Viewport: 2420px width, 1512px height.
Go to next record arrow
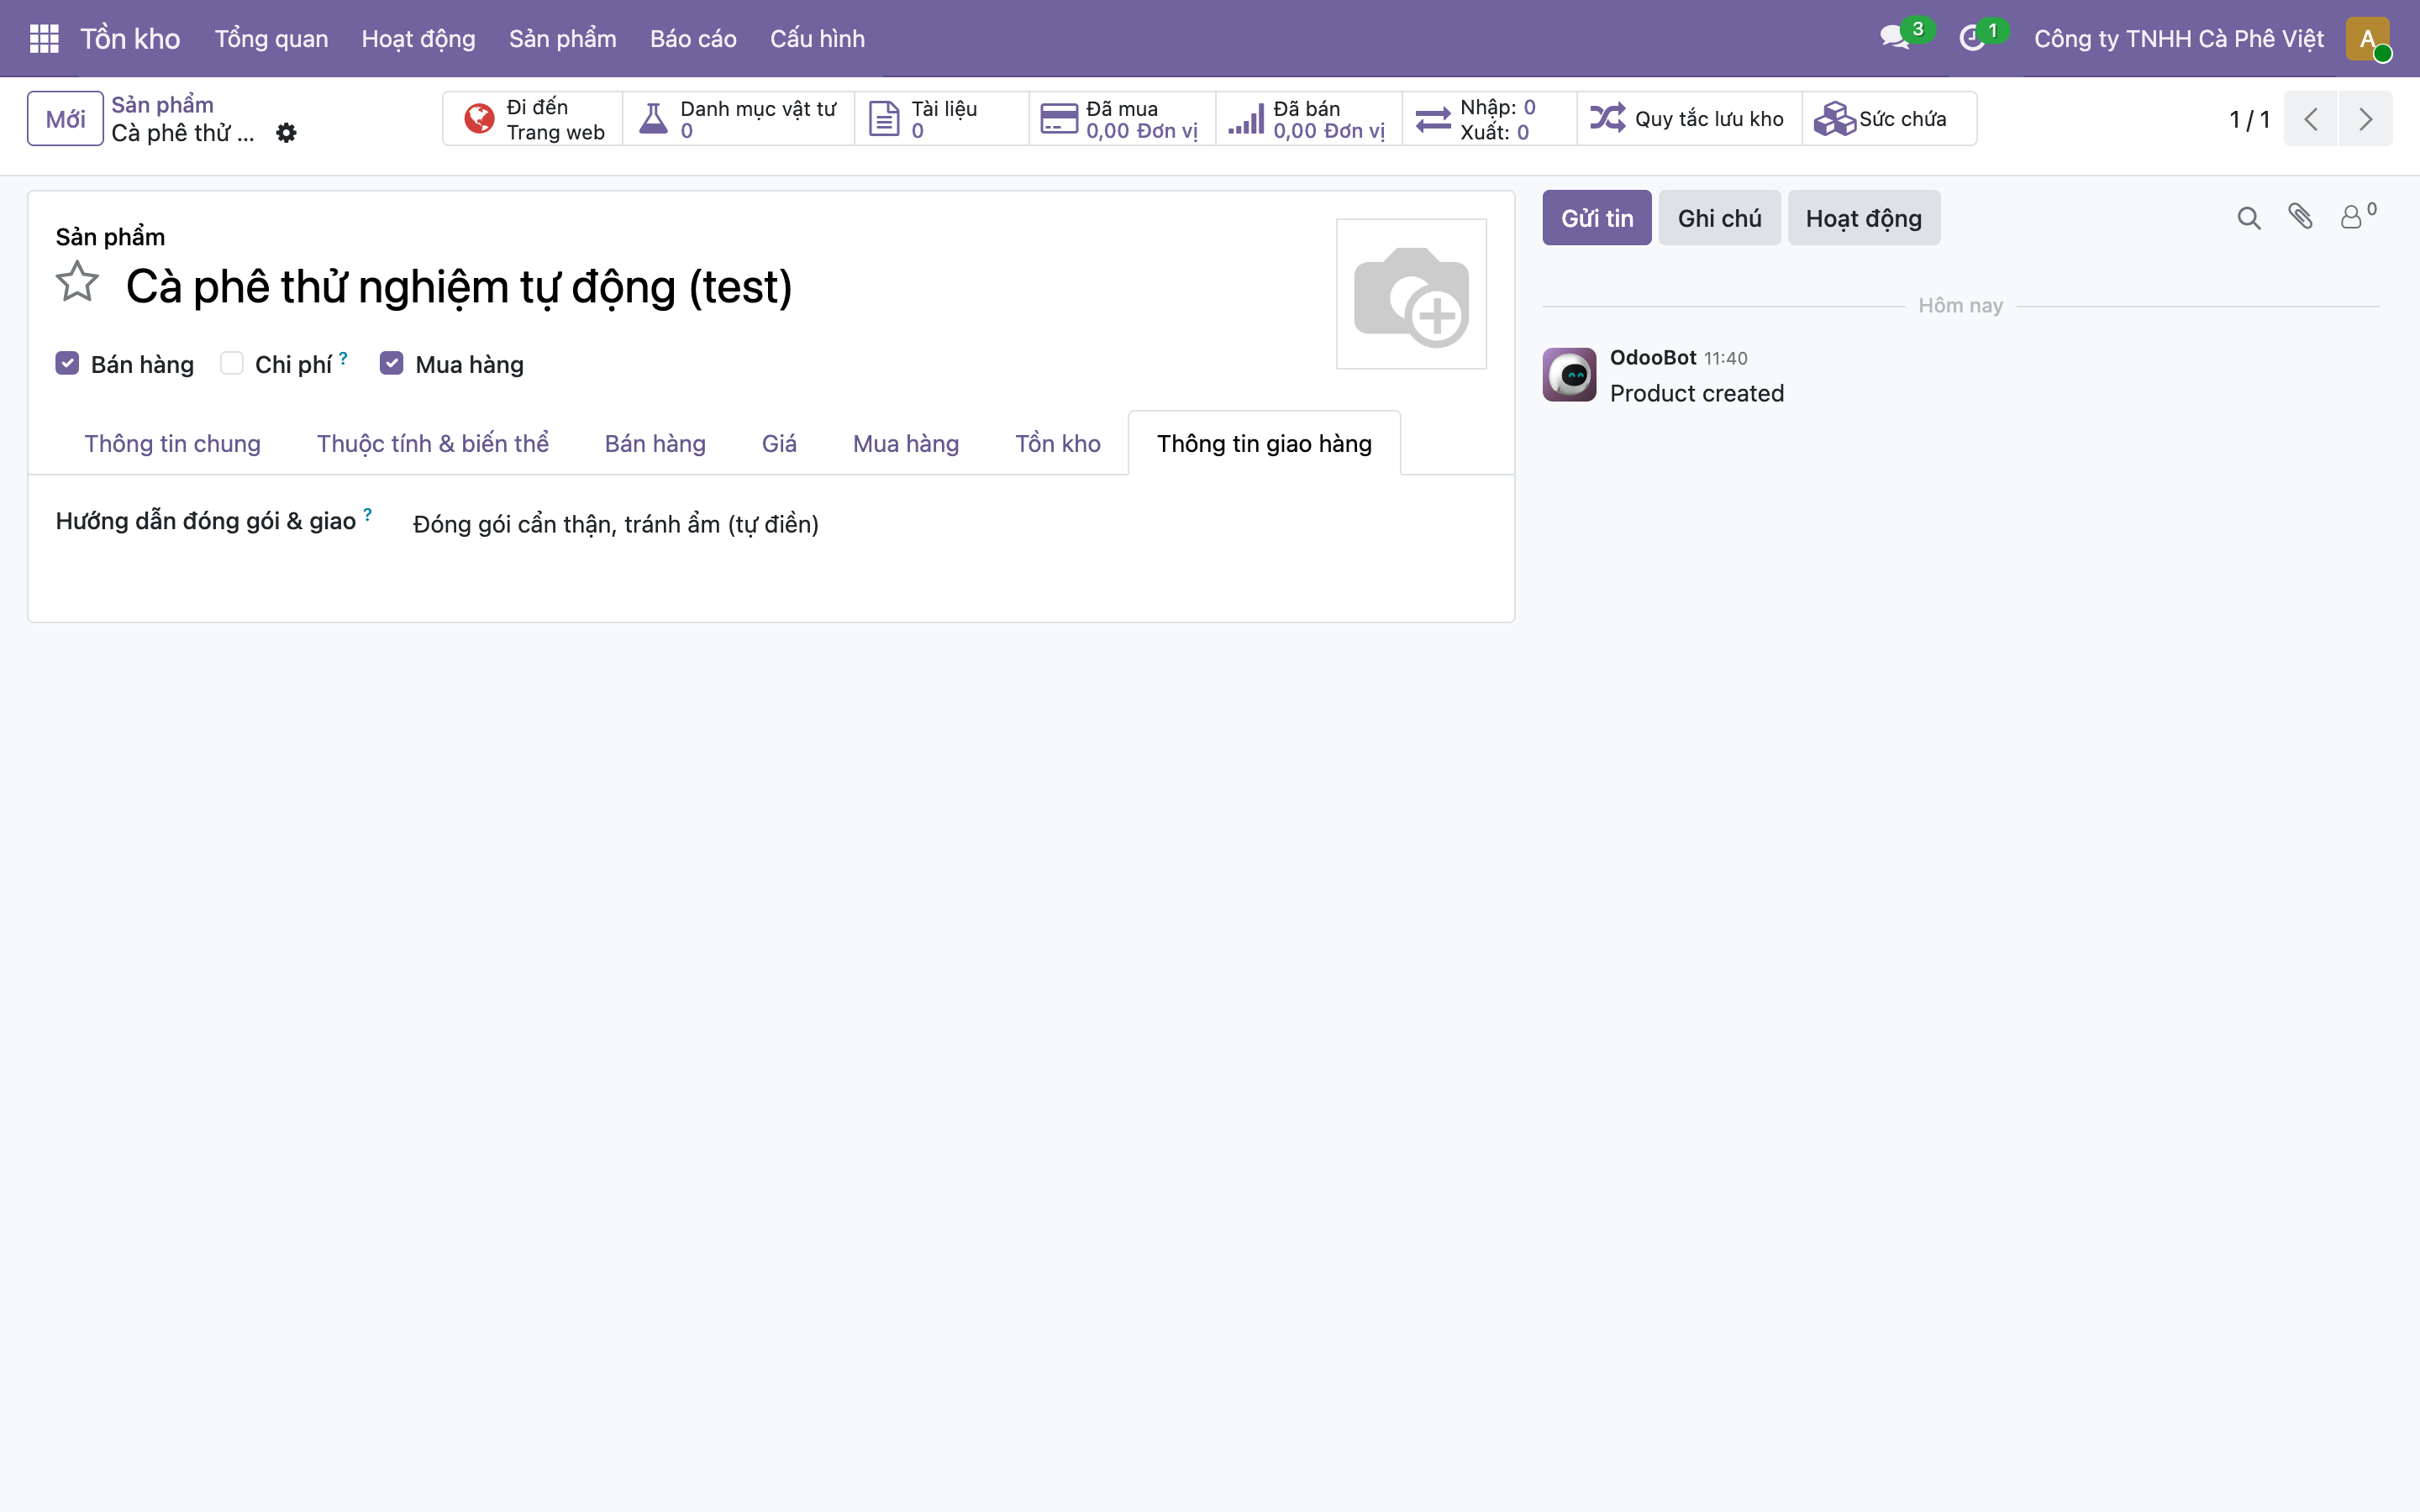point(2366,119)
